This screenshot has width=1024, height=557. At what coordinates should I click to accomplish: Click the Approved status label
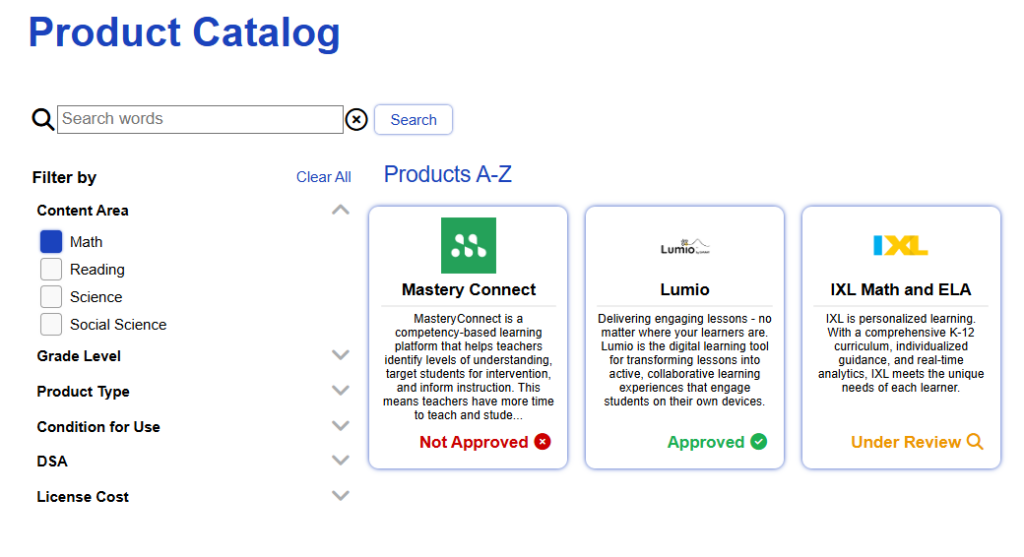[705, 442]
